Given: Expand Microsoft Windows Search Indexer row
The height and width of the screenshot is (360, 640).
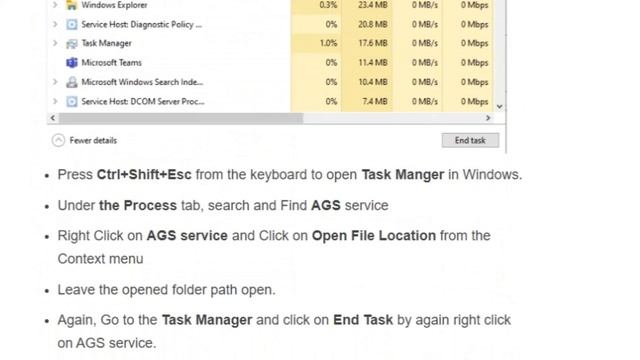Looking at the screenshot, I should coord(55,82).
